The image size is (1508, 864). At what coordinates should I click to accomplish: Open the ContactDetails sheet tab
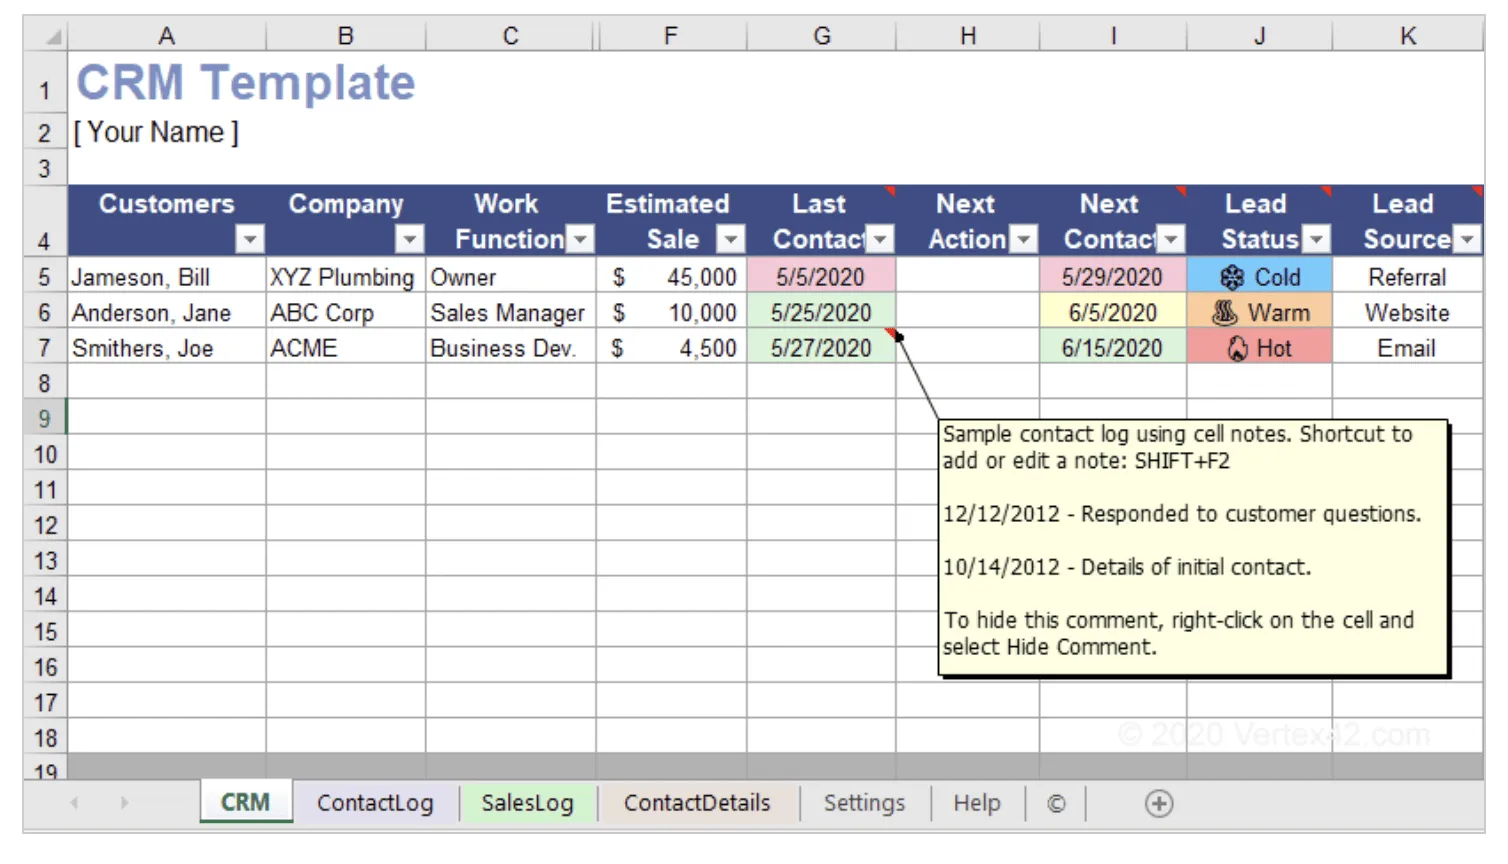pos(697,803)
